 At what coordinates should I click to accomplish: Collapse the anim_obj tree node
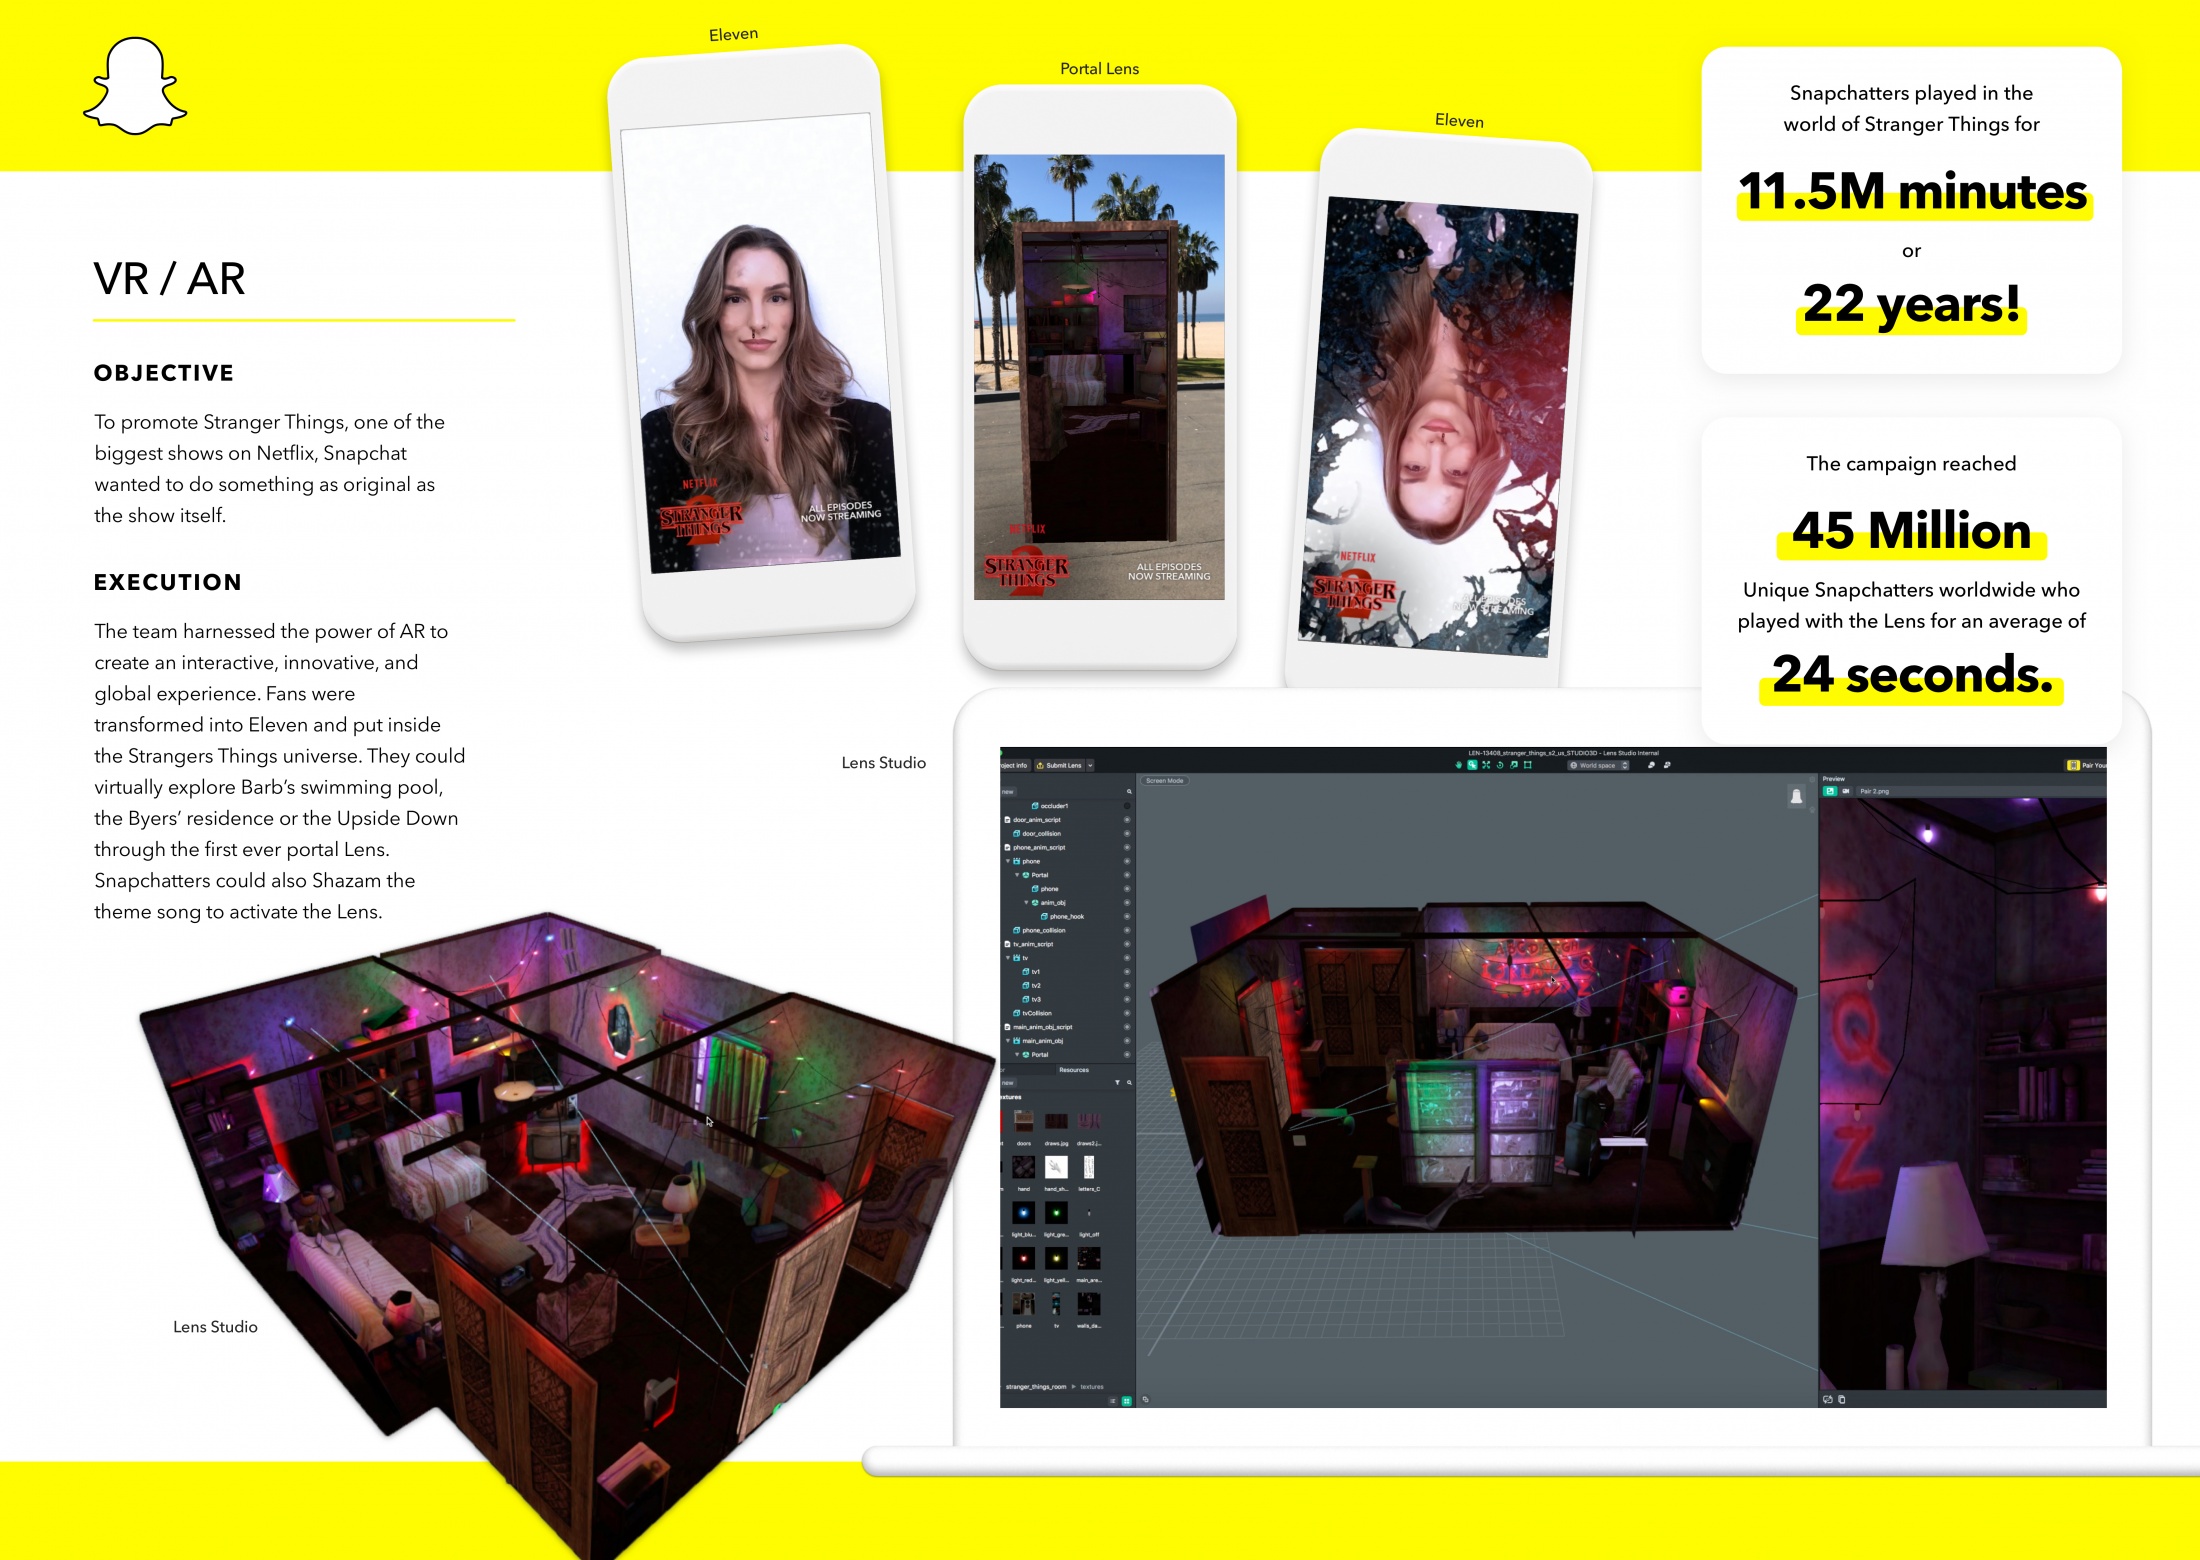(1026, 902)
